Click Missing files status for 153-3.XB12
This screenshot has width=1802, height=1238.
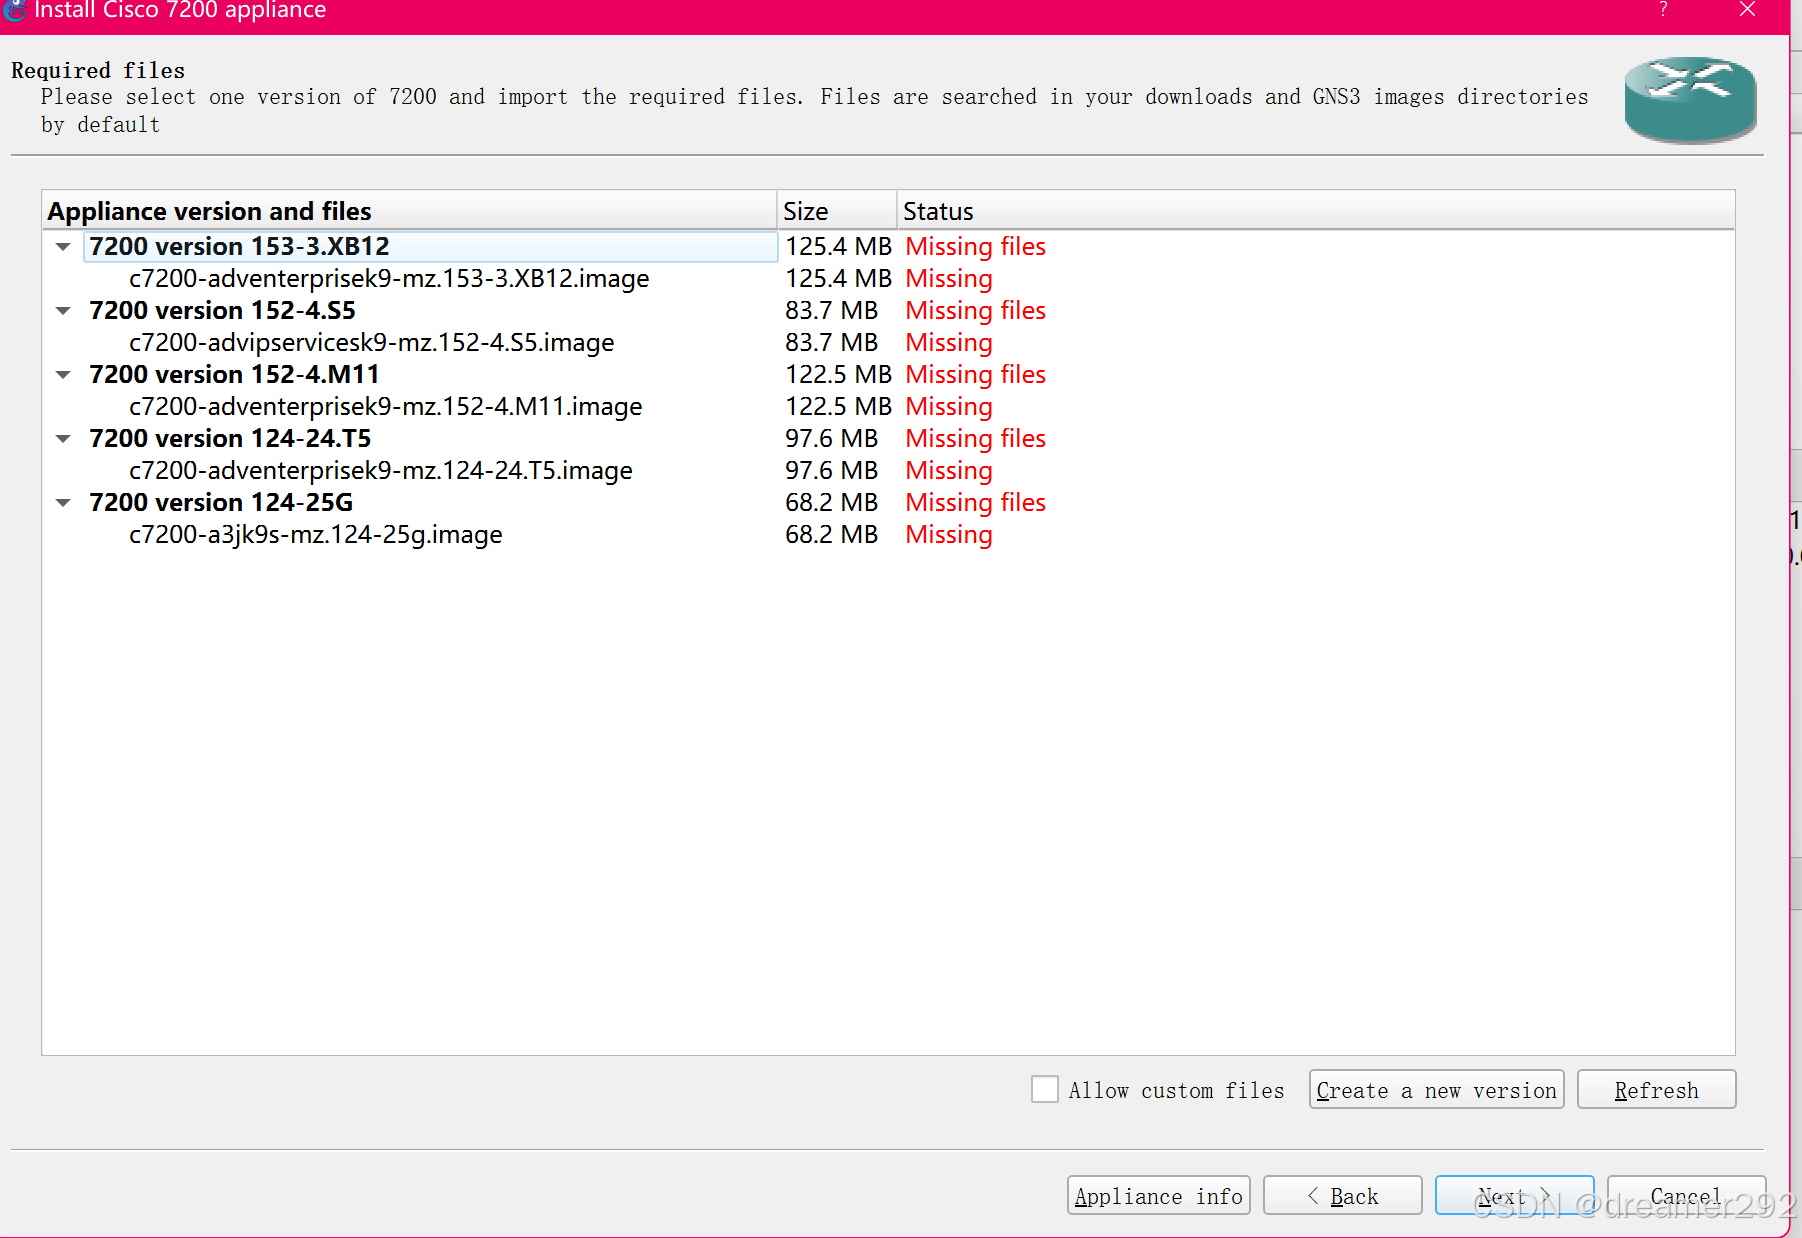tap(975, 247)
